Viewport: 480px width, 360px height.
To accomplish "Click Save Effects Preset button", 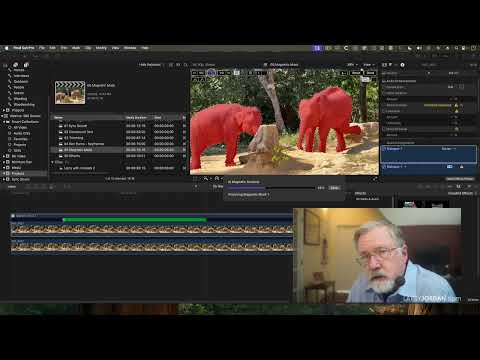I will coord(460,179).
